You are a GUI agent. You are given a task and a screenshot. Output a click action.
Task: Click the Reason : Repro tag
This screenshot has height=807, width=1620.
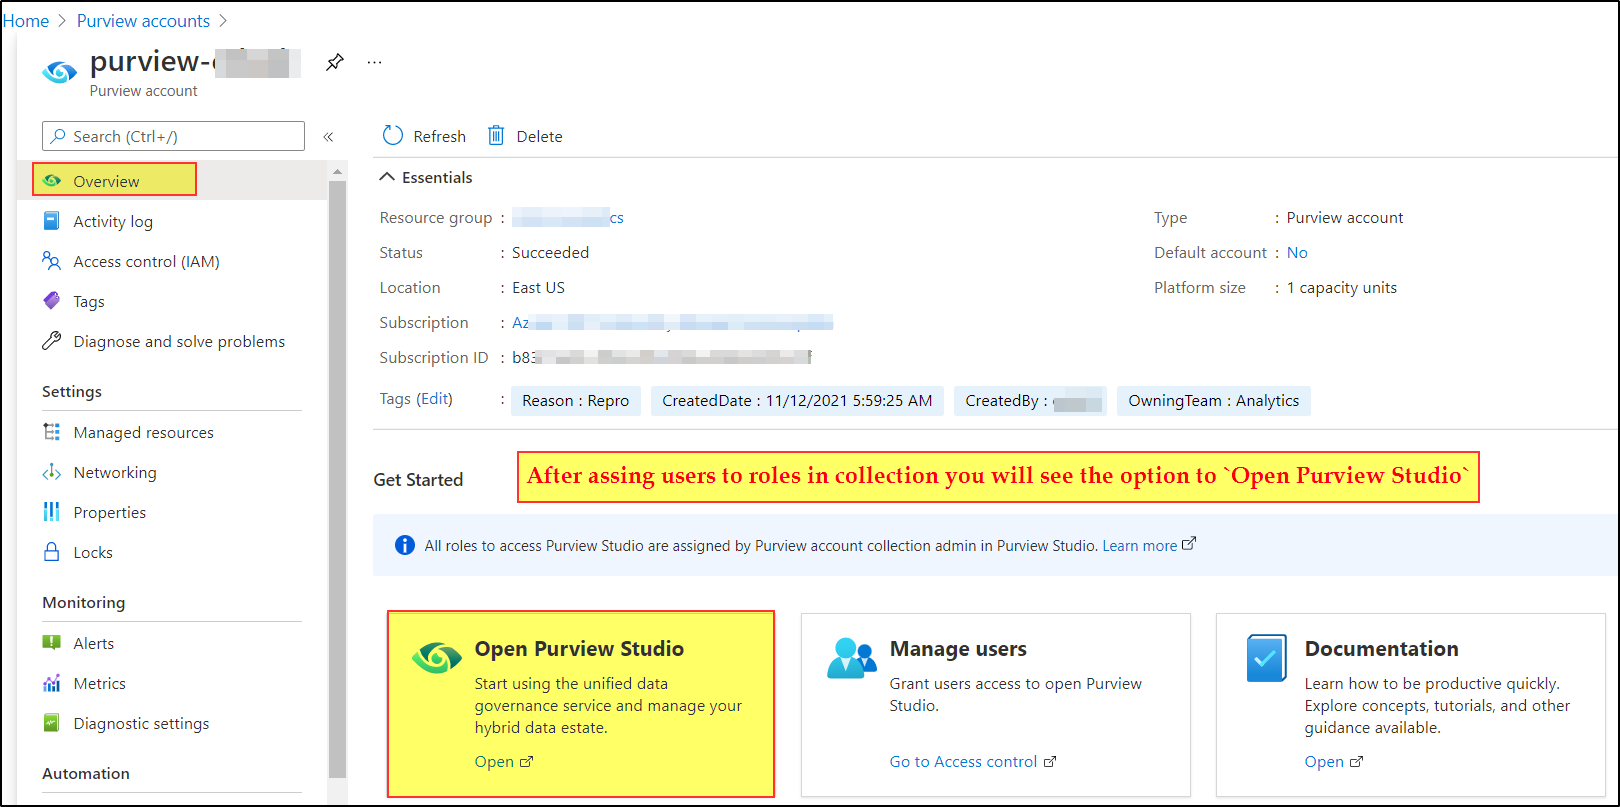(x=576, y=401)
